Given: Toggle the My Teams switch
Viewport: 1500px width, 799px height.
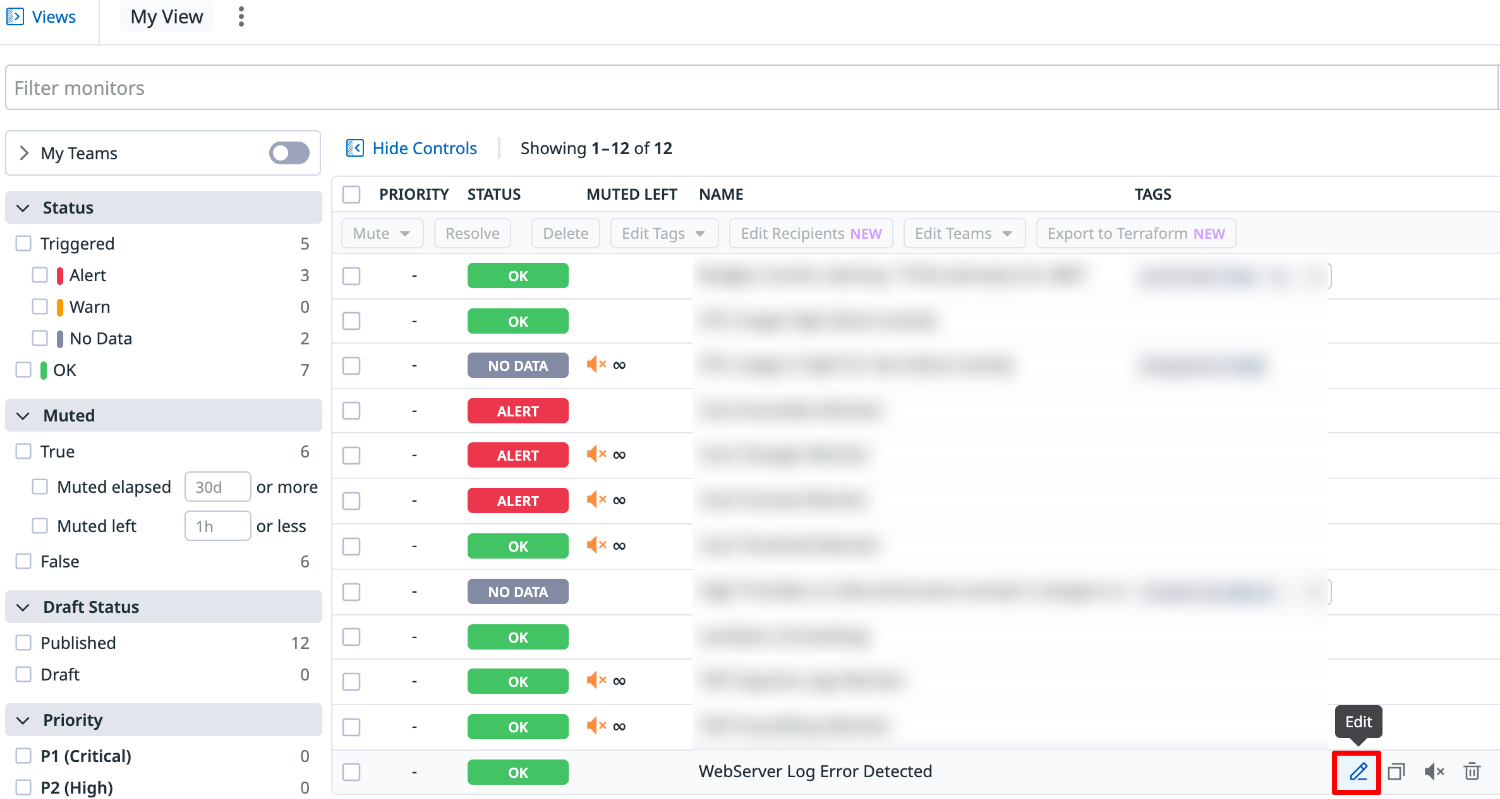Looking at the screenshot, I should point(289,153).
